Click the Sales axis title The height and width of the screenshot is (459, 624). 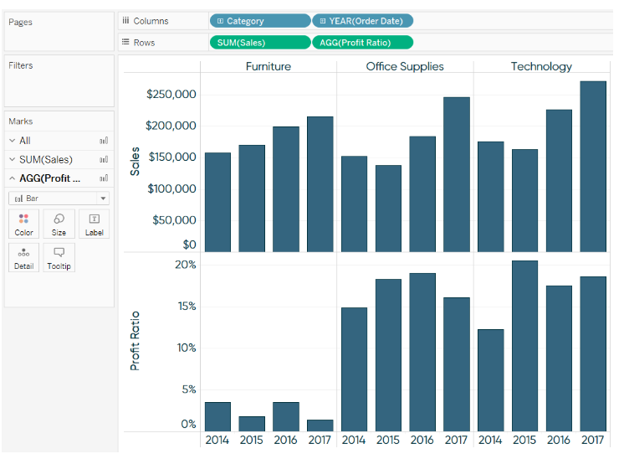135,161
